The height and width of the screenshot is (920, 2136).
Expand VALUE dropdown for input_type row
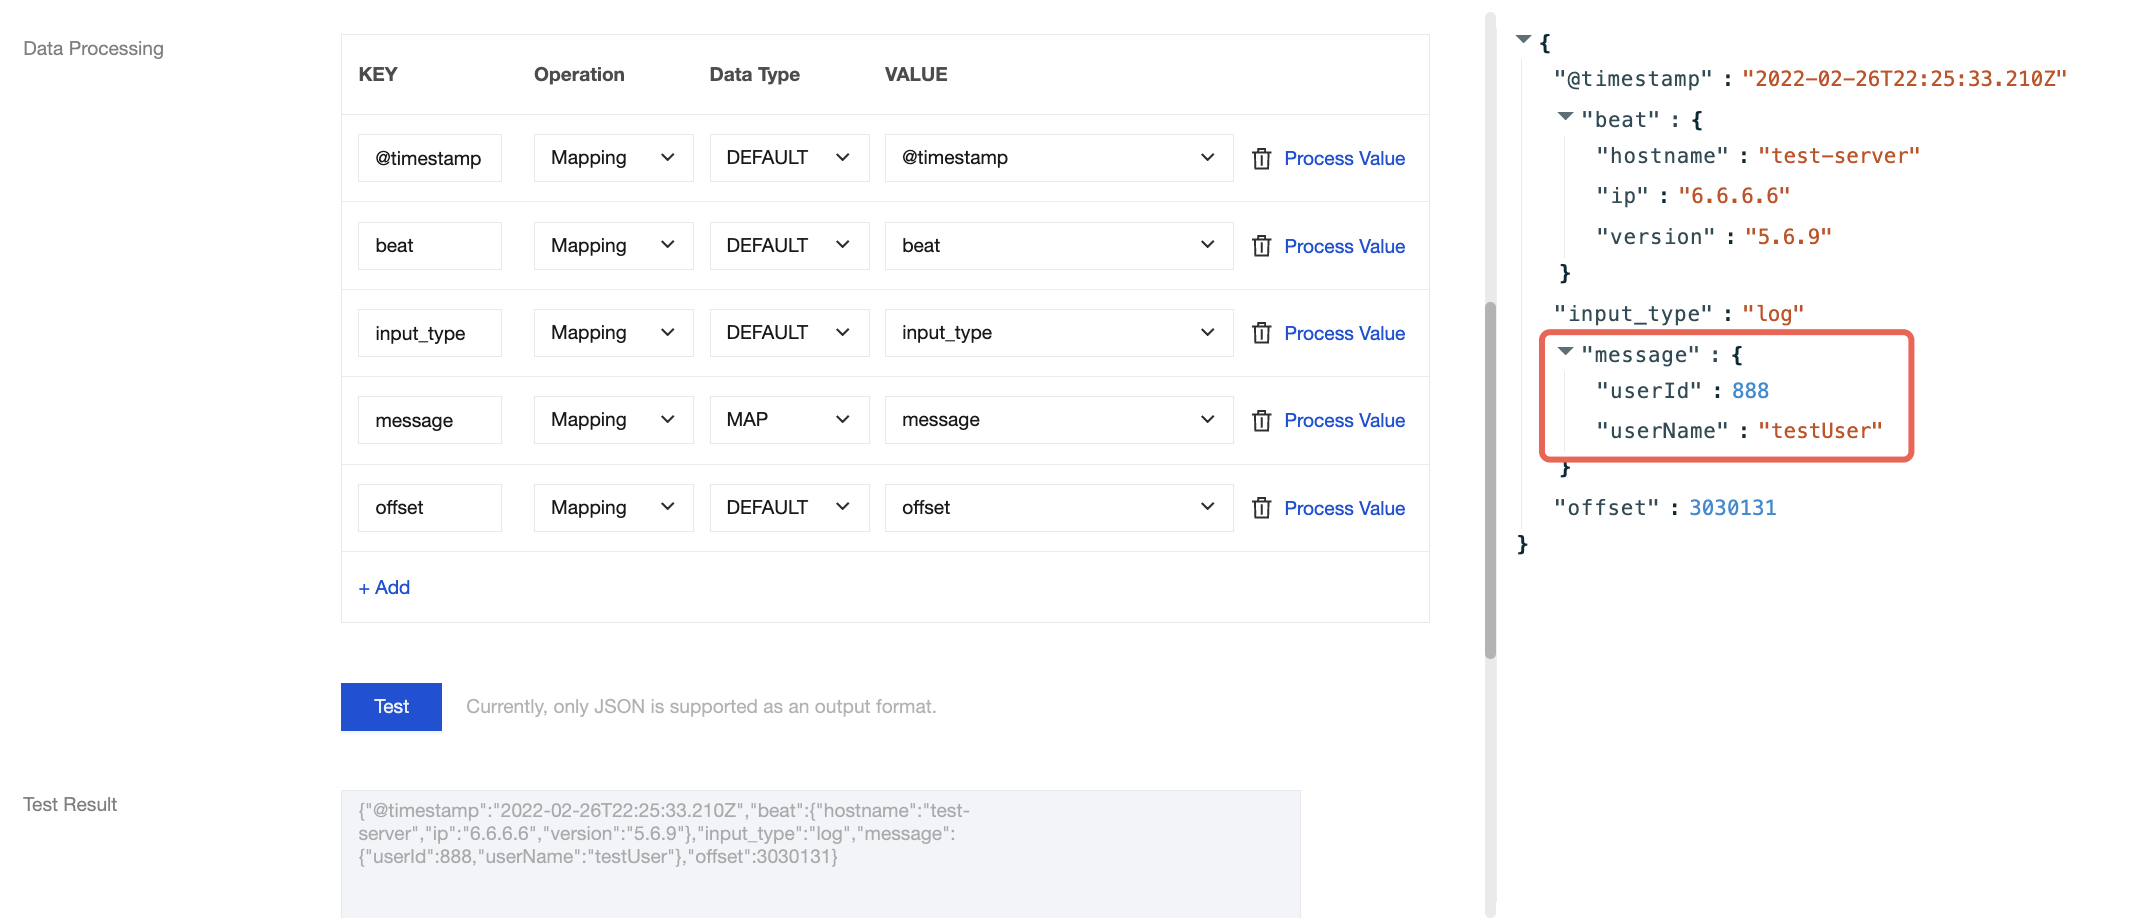pyautogui.click(x=1058, y=333)
